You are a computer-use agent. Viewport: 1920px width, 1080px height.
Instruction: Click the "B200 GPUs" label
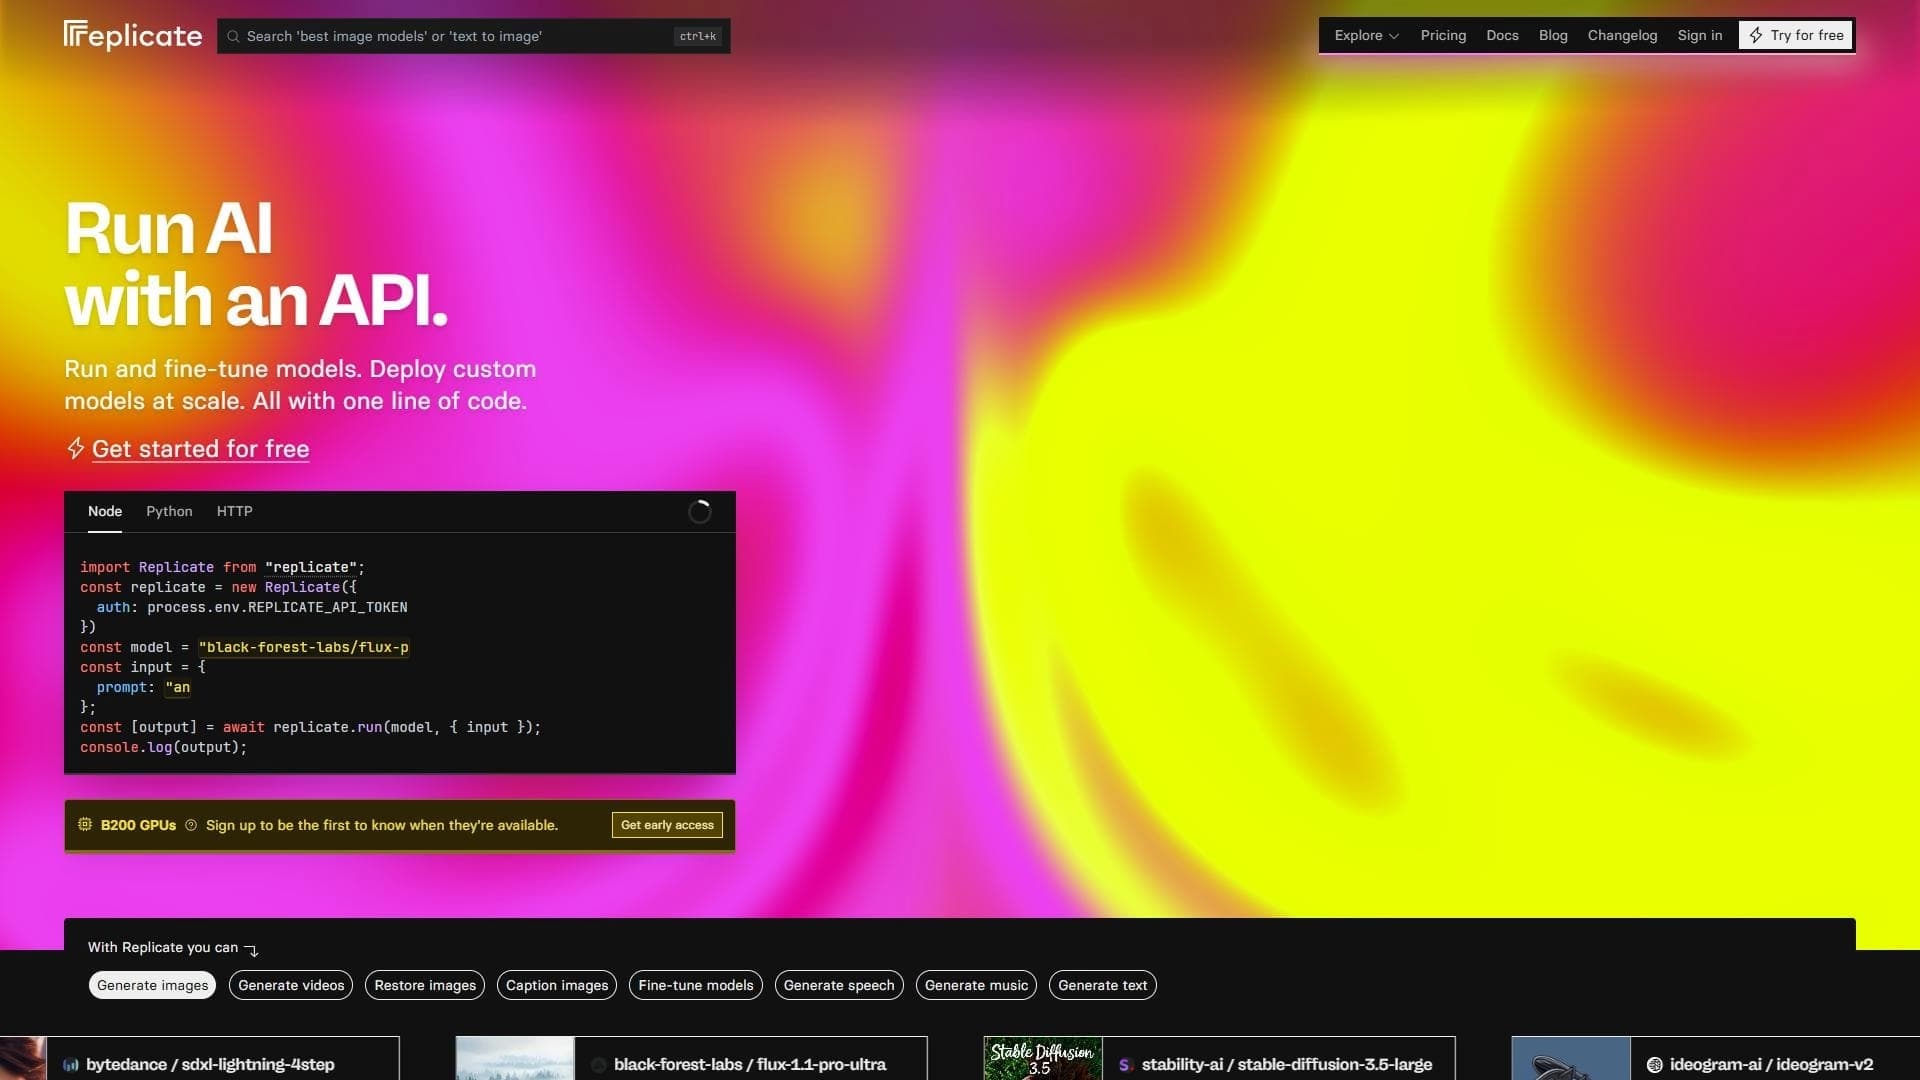coord(138,825)
